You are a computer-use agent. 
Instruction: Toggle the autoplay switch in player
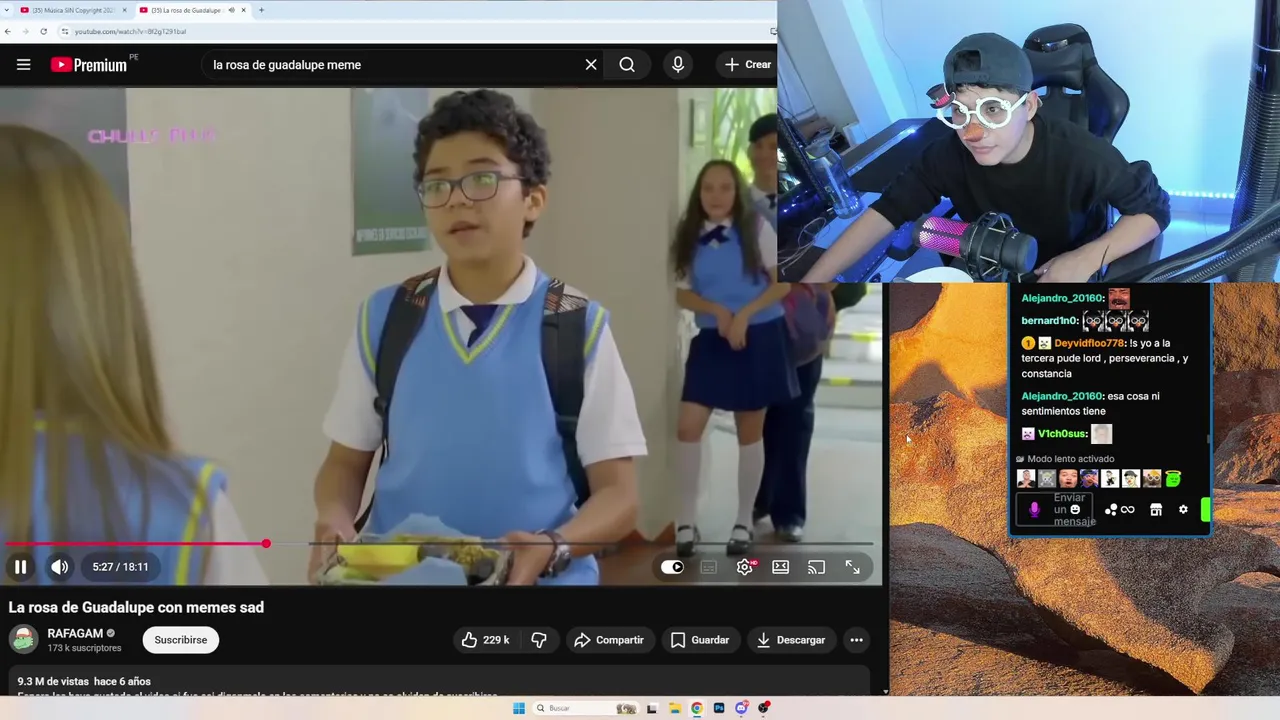click(672, 567)
